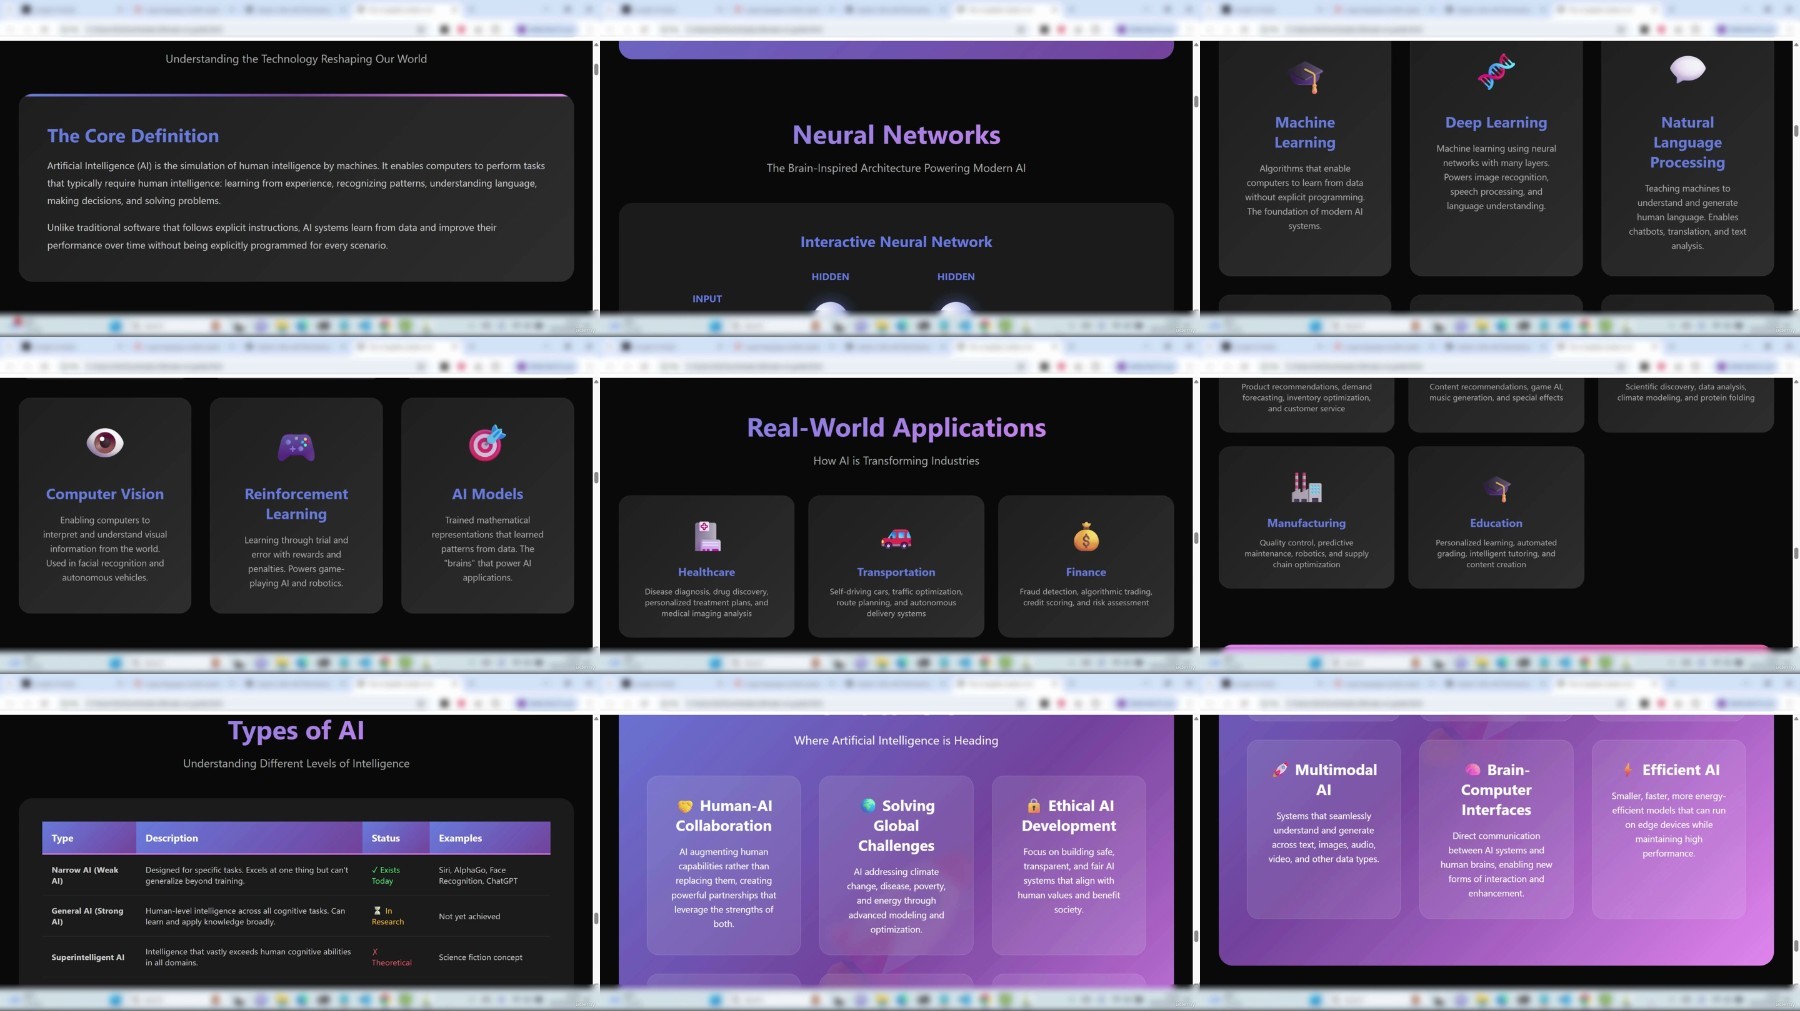This screenshot has width=1800, height=1011.
Task: Click the 'Neural Networks' section heading
Action: pyautogui.click(x=896, y=135)
